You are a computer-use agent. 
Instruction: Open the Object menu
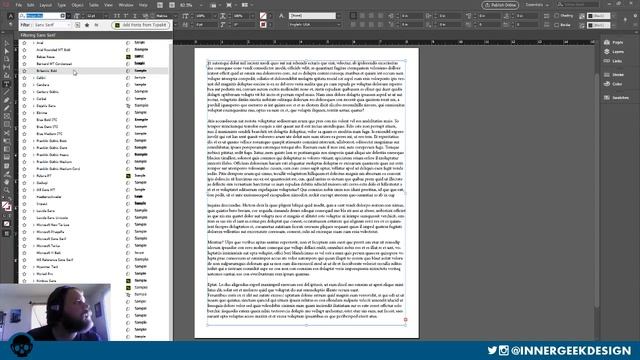pos(78,5)
